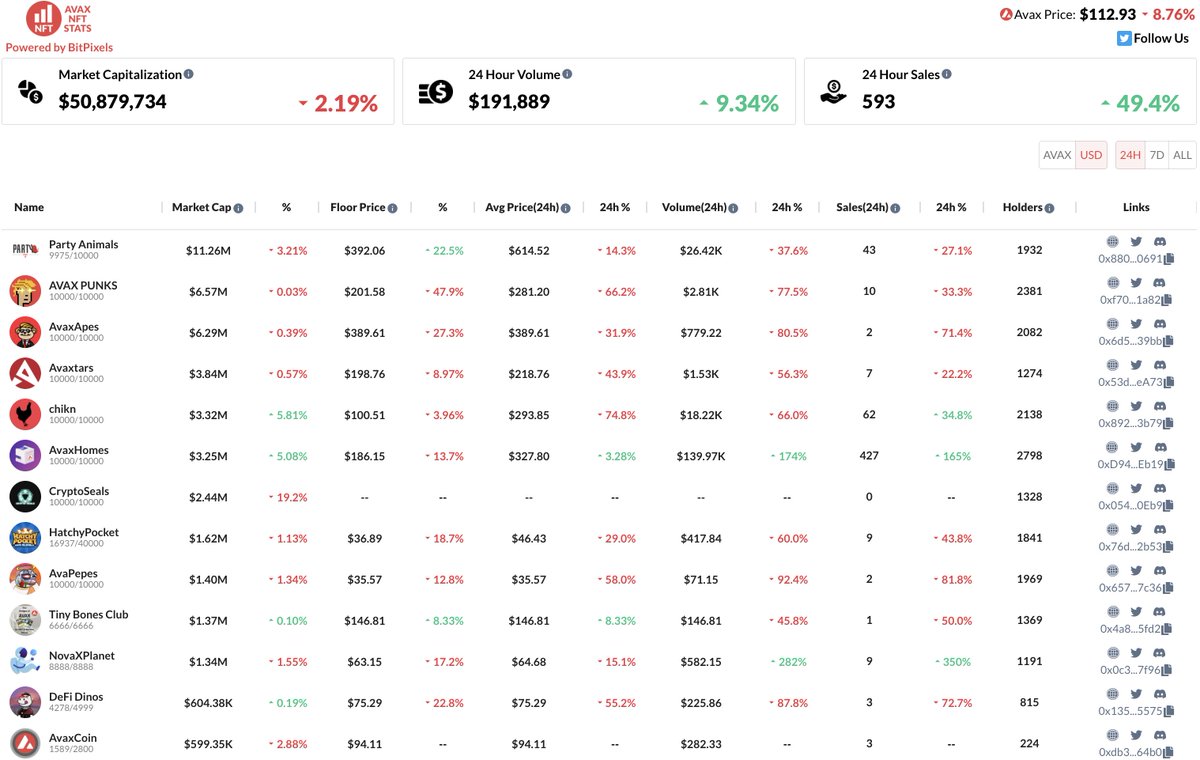Image resolution: width=1200 pixels, height=760 pixels.
Task: Open the Discord icon for NovaXPlanet
Action: pyautogui.click(x=1160, y=652)
